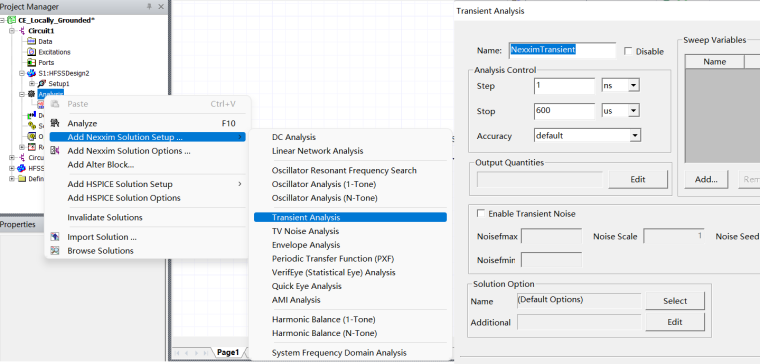Choose Browse Solutions from menu

click(148, 251)
